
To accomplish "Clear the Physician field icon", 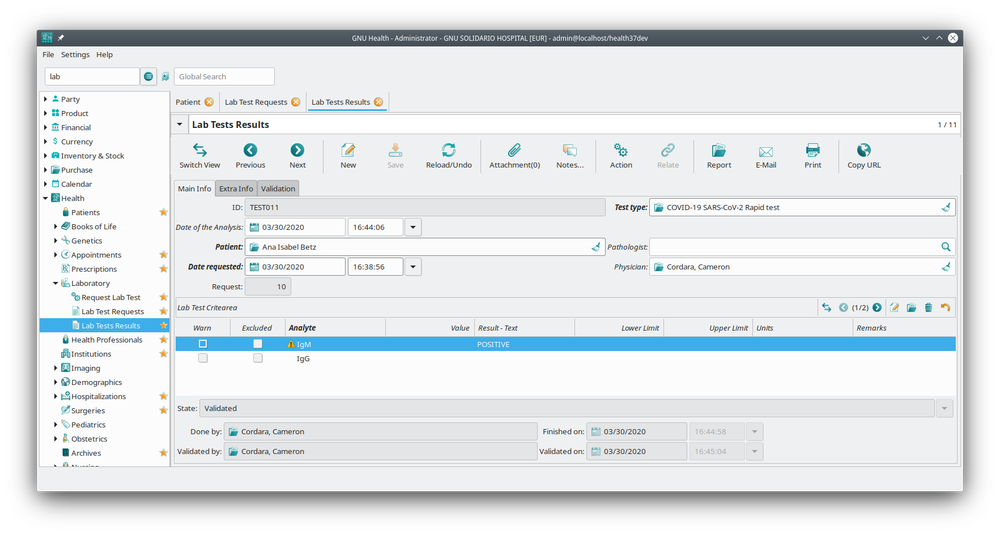I will [946, 267].
